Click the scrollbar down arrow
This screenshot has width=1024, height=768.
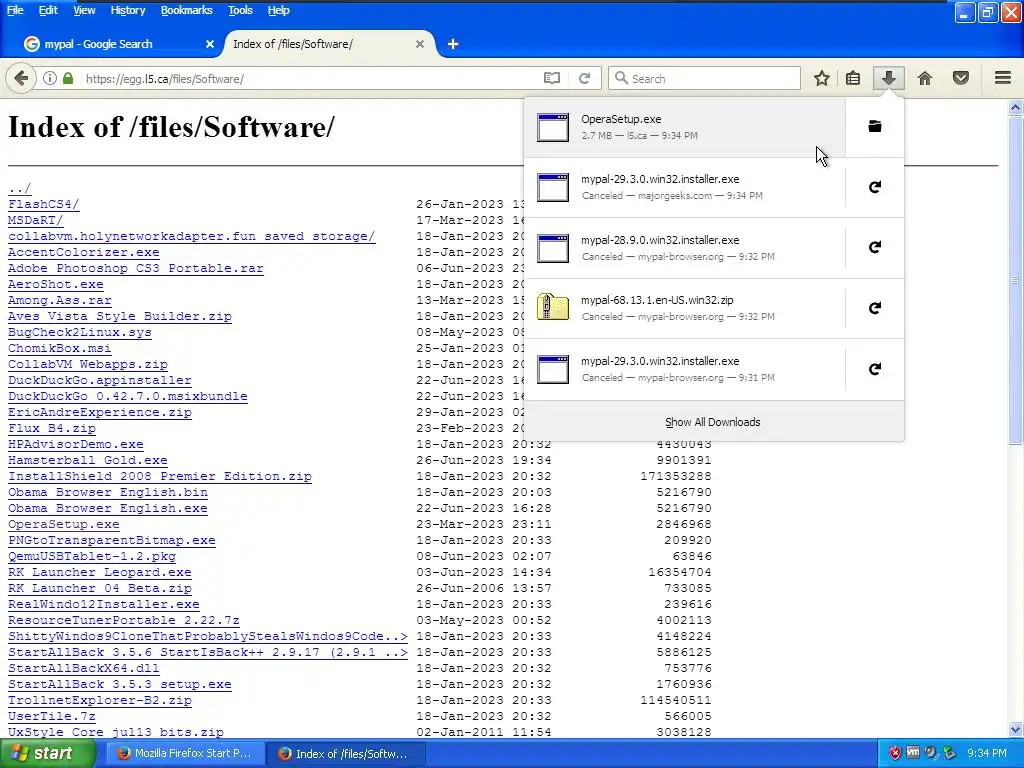click(x=1016, y=729)
